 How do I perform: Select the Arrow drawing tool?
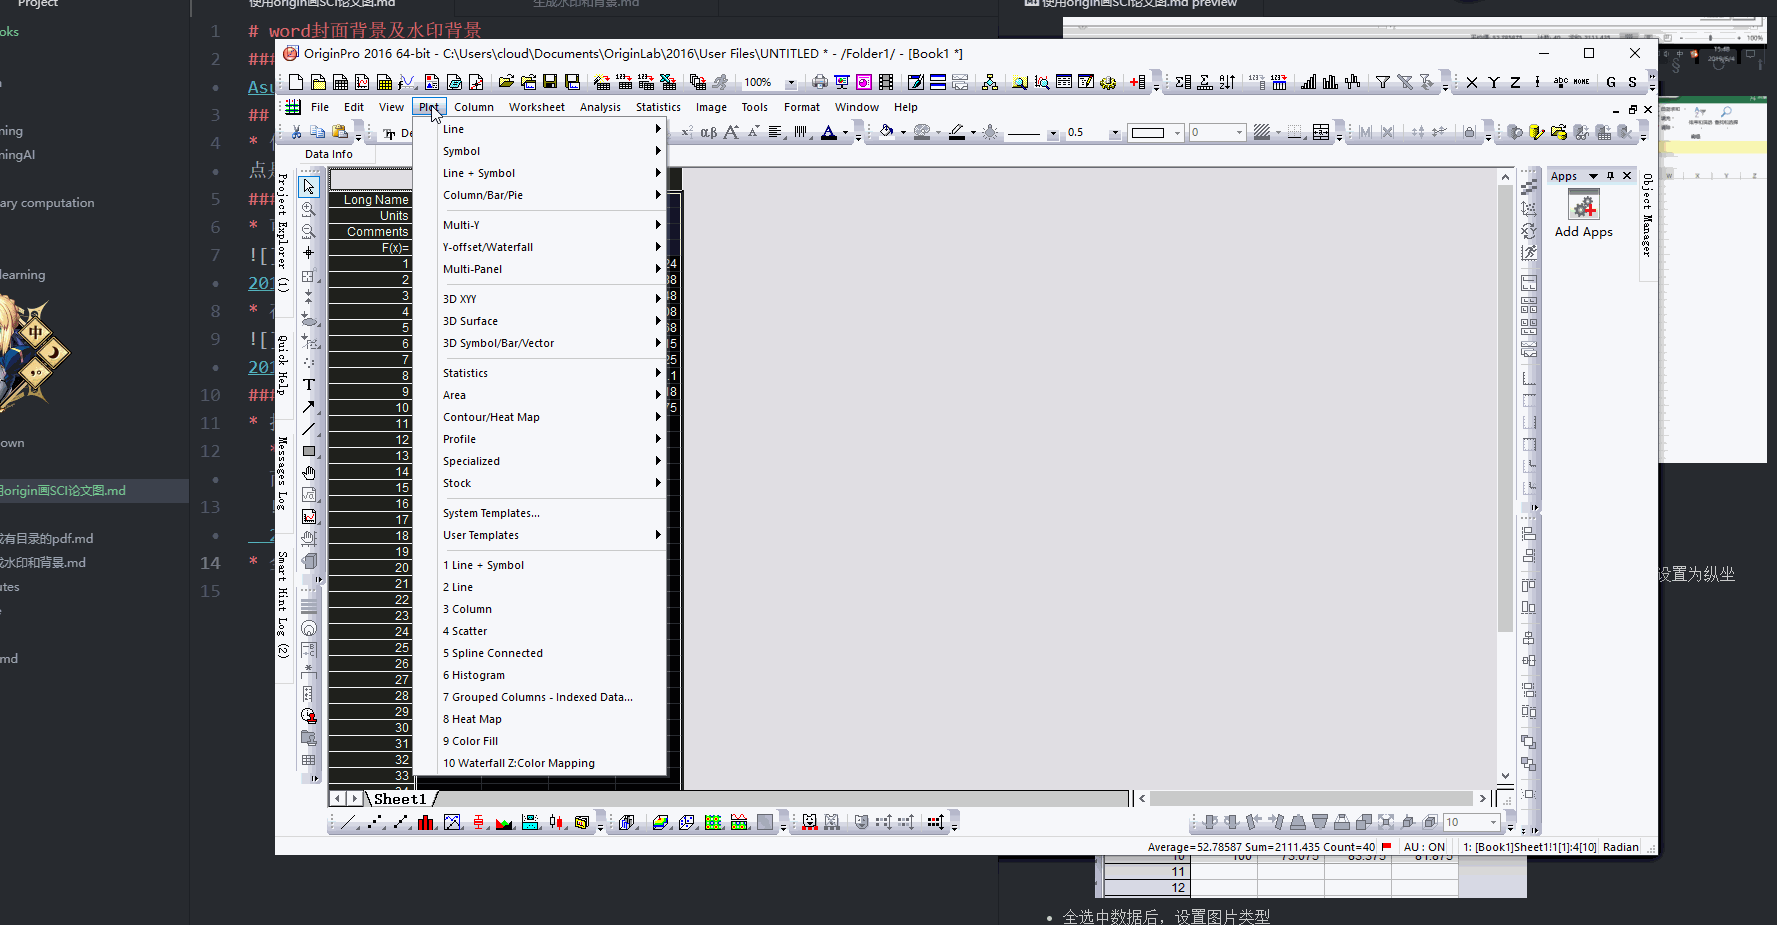(308, 407)
